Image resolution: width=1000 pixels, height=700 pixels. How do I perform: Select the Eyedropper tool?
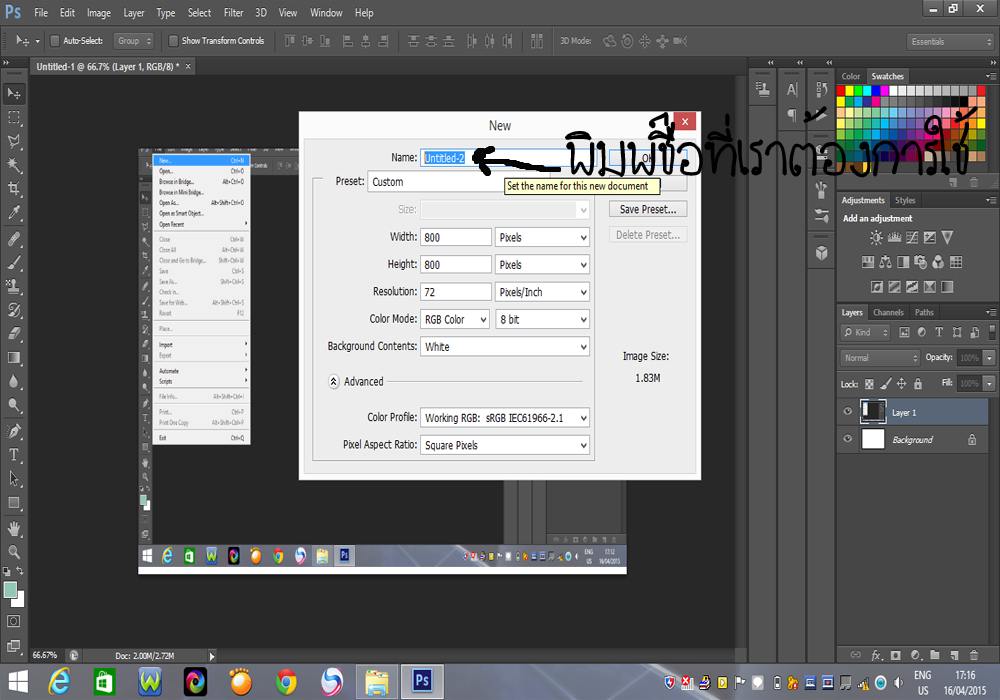tap(14, 213)
